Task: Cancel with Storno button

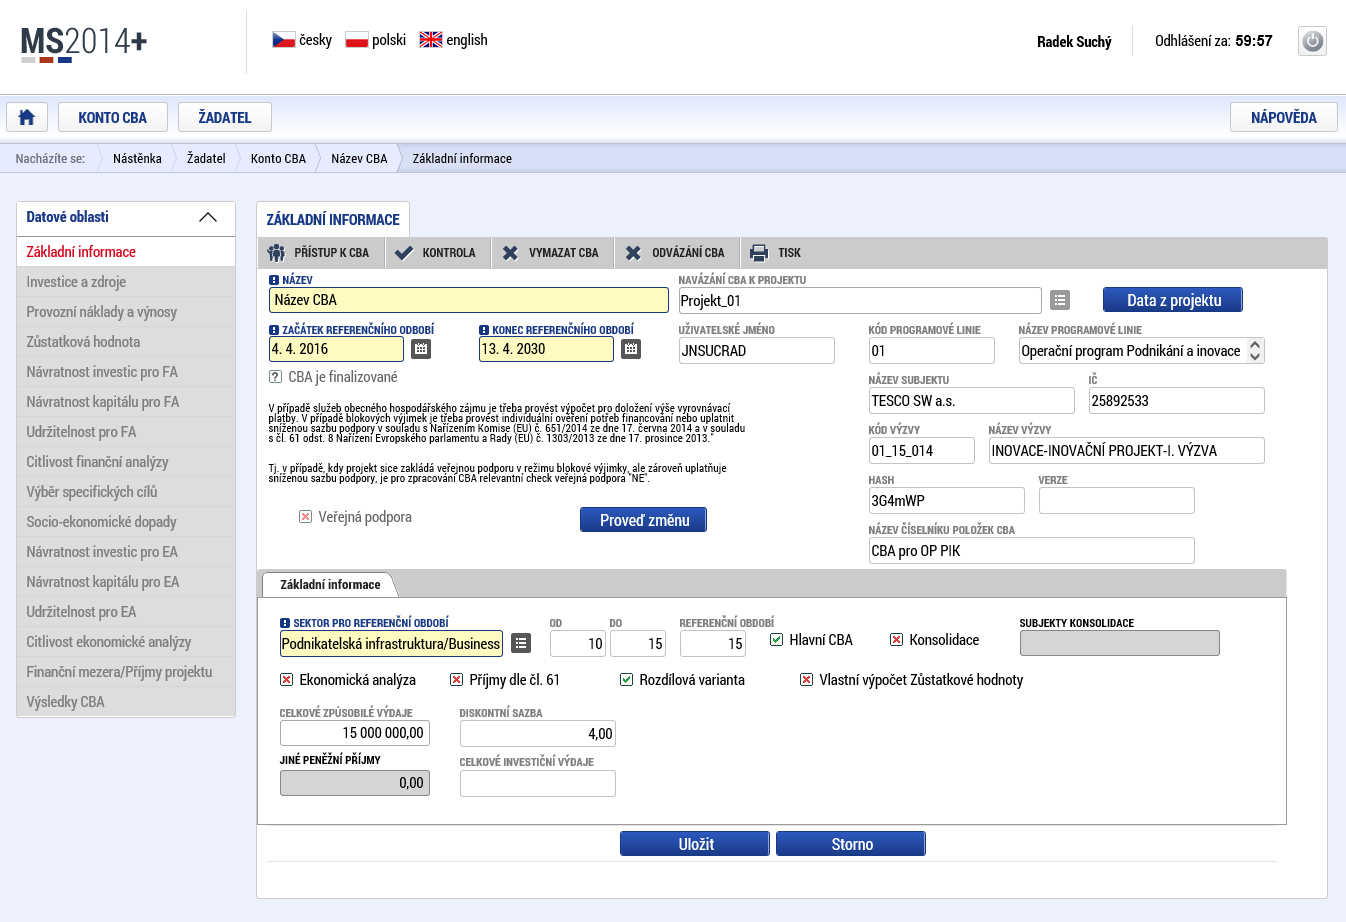Action: click(851, 844)
